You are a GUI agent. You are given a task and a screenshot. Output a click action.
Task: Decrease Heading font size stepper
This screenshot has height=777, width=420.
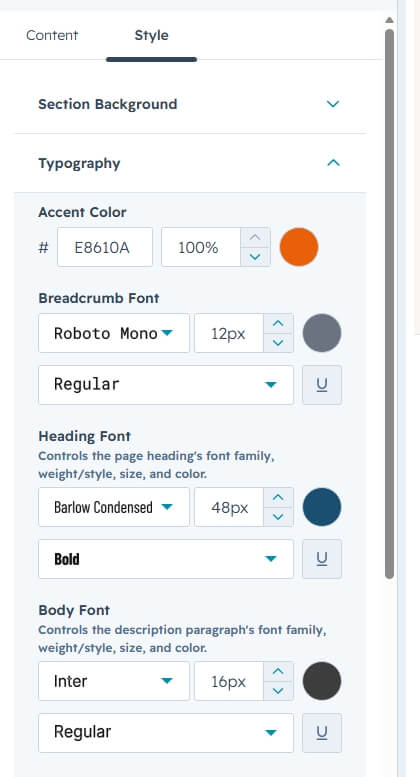pos(278,517)
